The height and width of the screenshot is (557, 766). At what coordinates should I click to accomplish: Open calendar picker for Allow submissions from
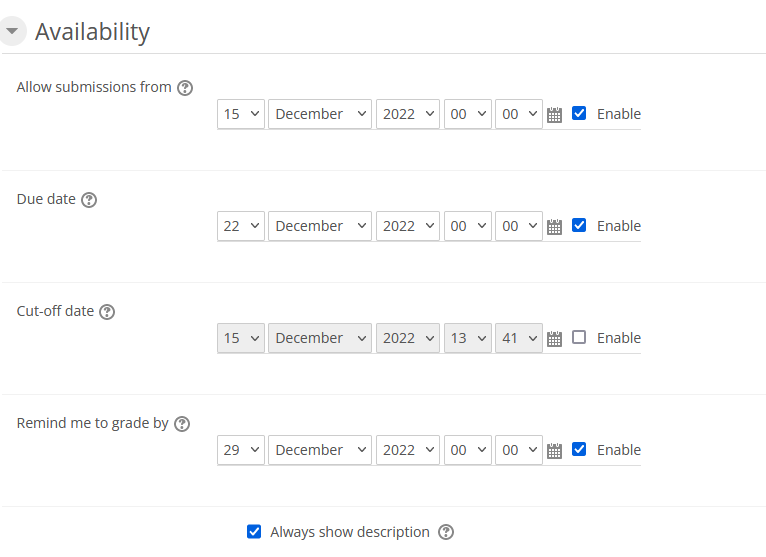pyautogui.click(x=555, y=115)
